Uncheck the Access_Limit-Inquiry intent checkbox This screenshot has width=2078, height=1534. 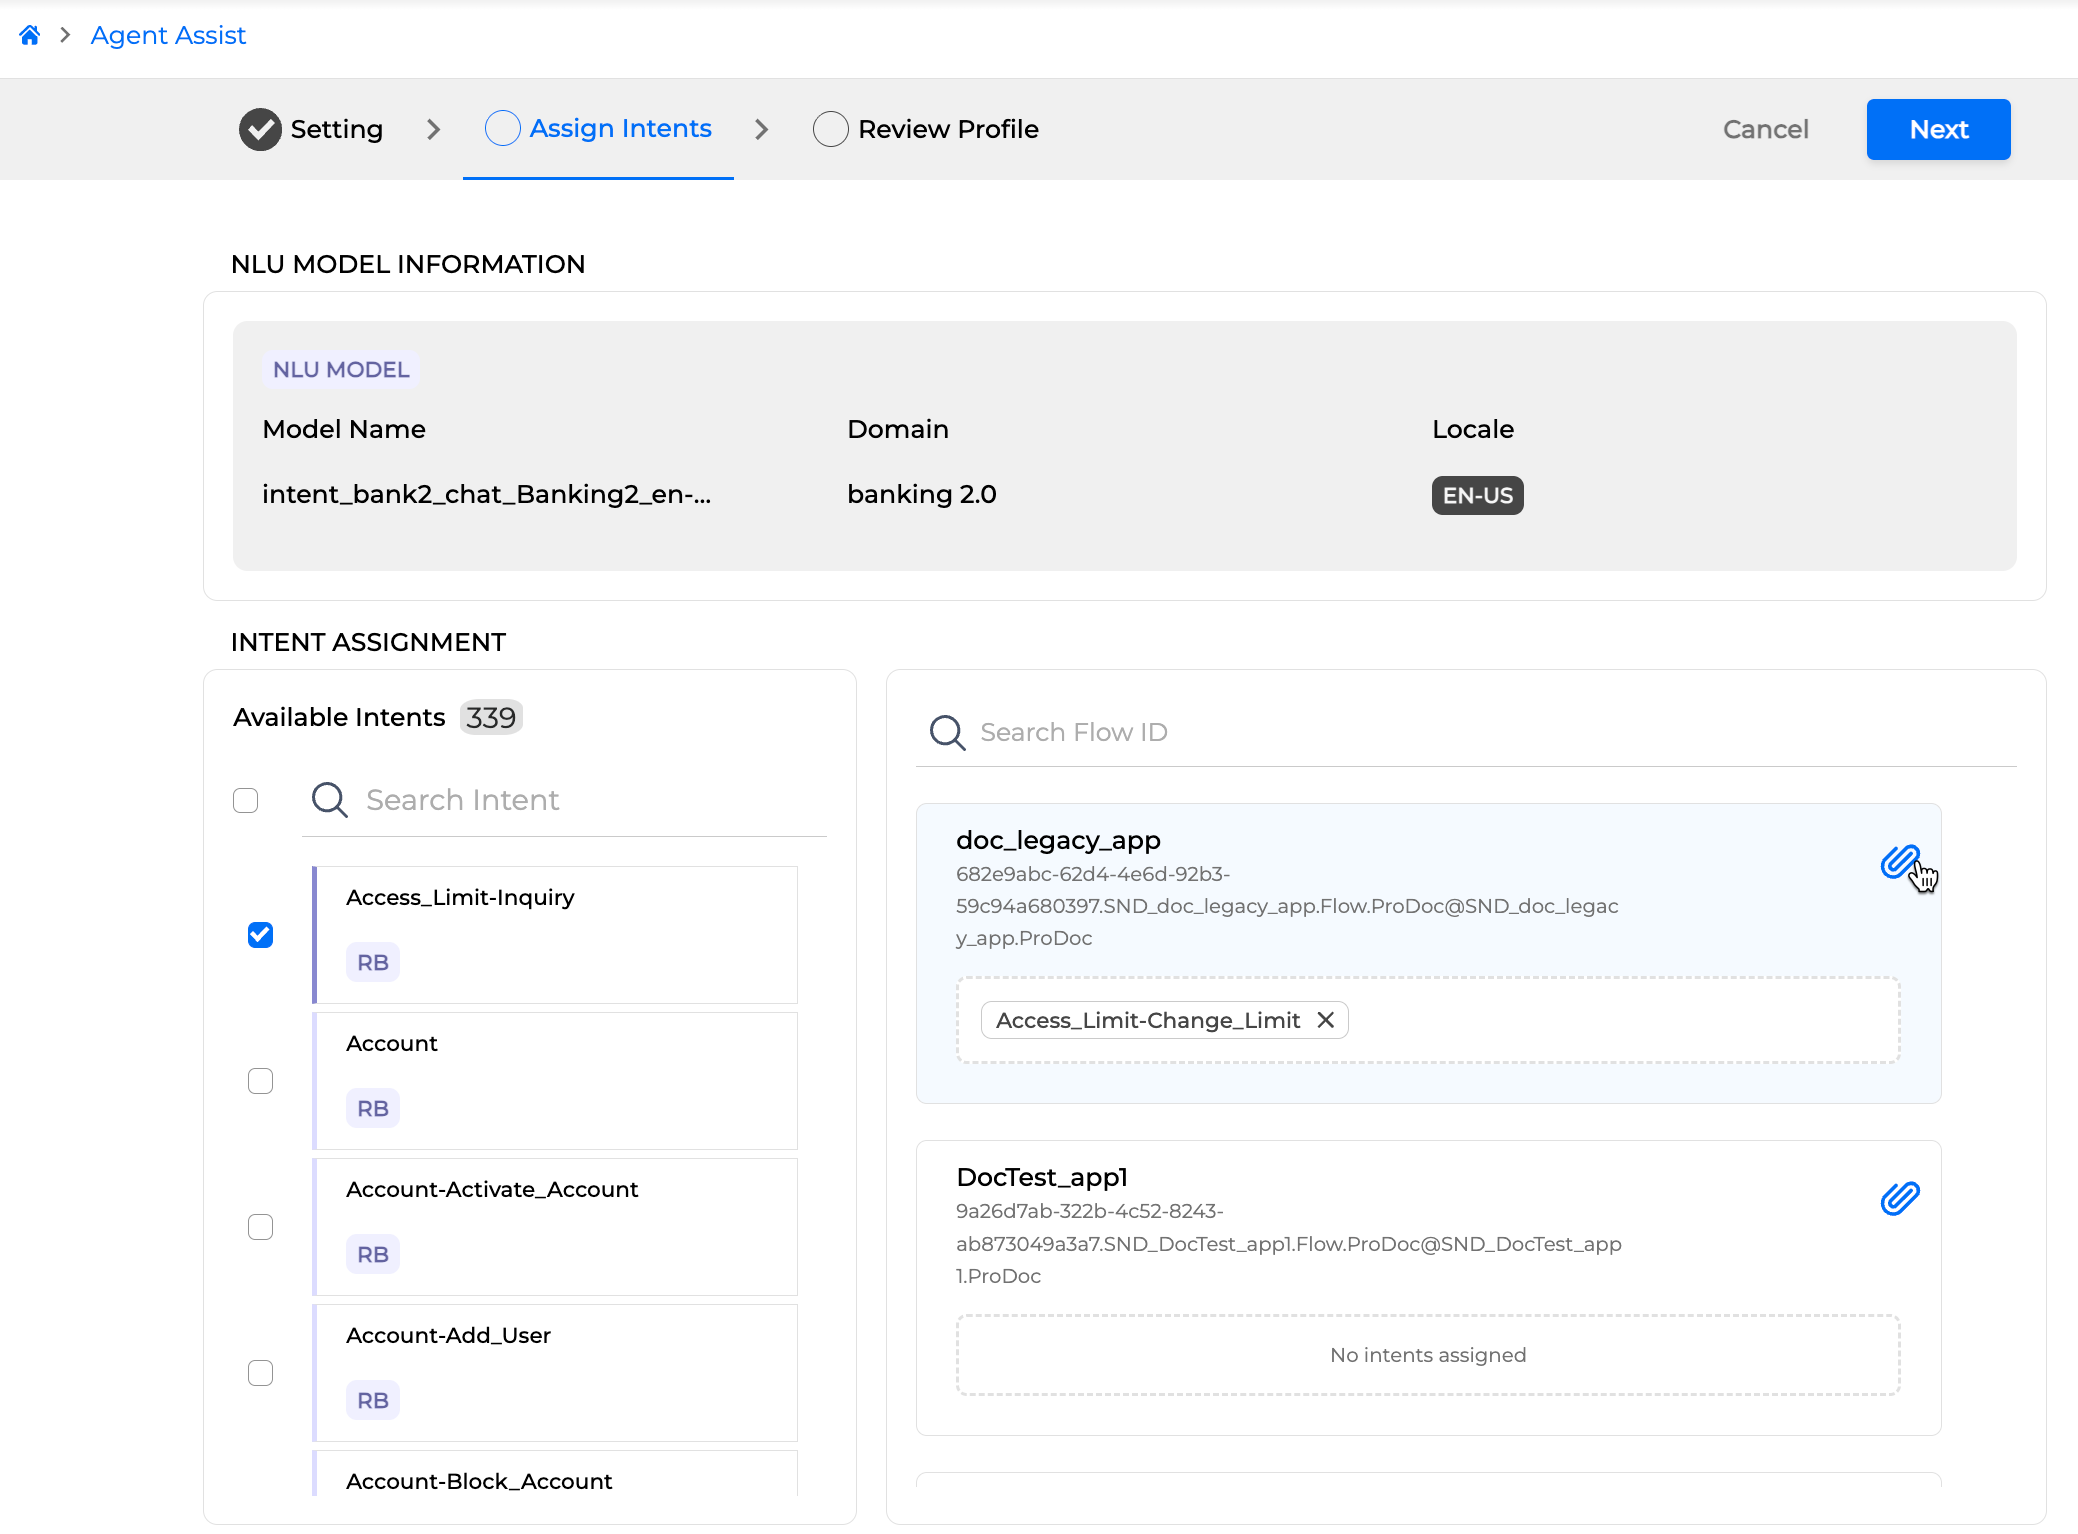click(260, 935)
